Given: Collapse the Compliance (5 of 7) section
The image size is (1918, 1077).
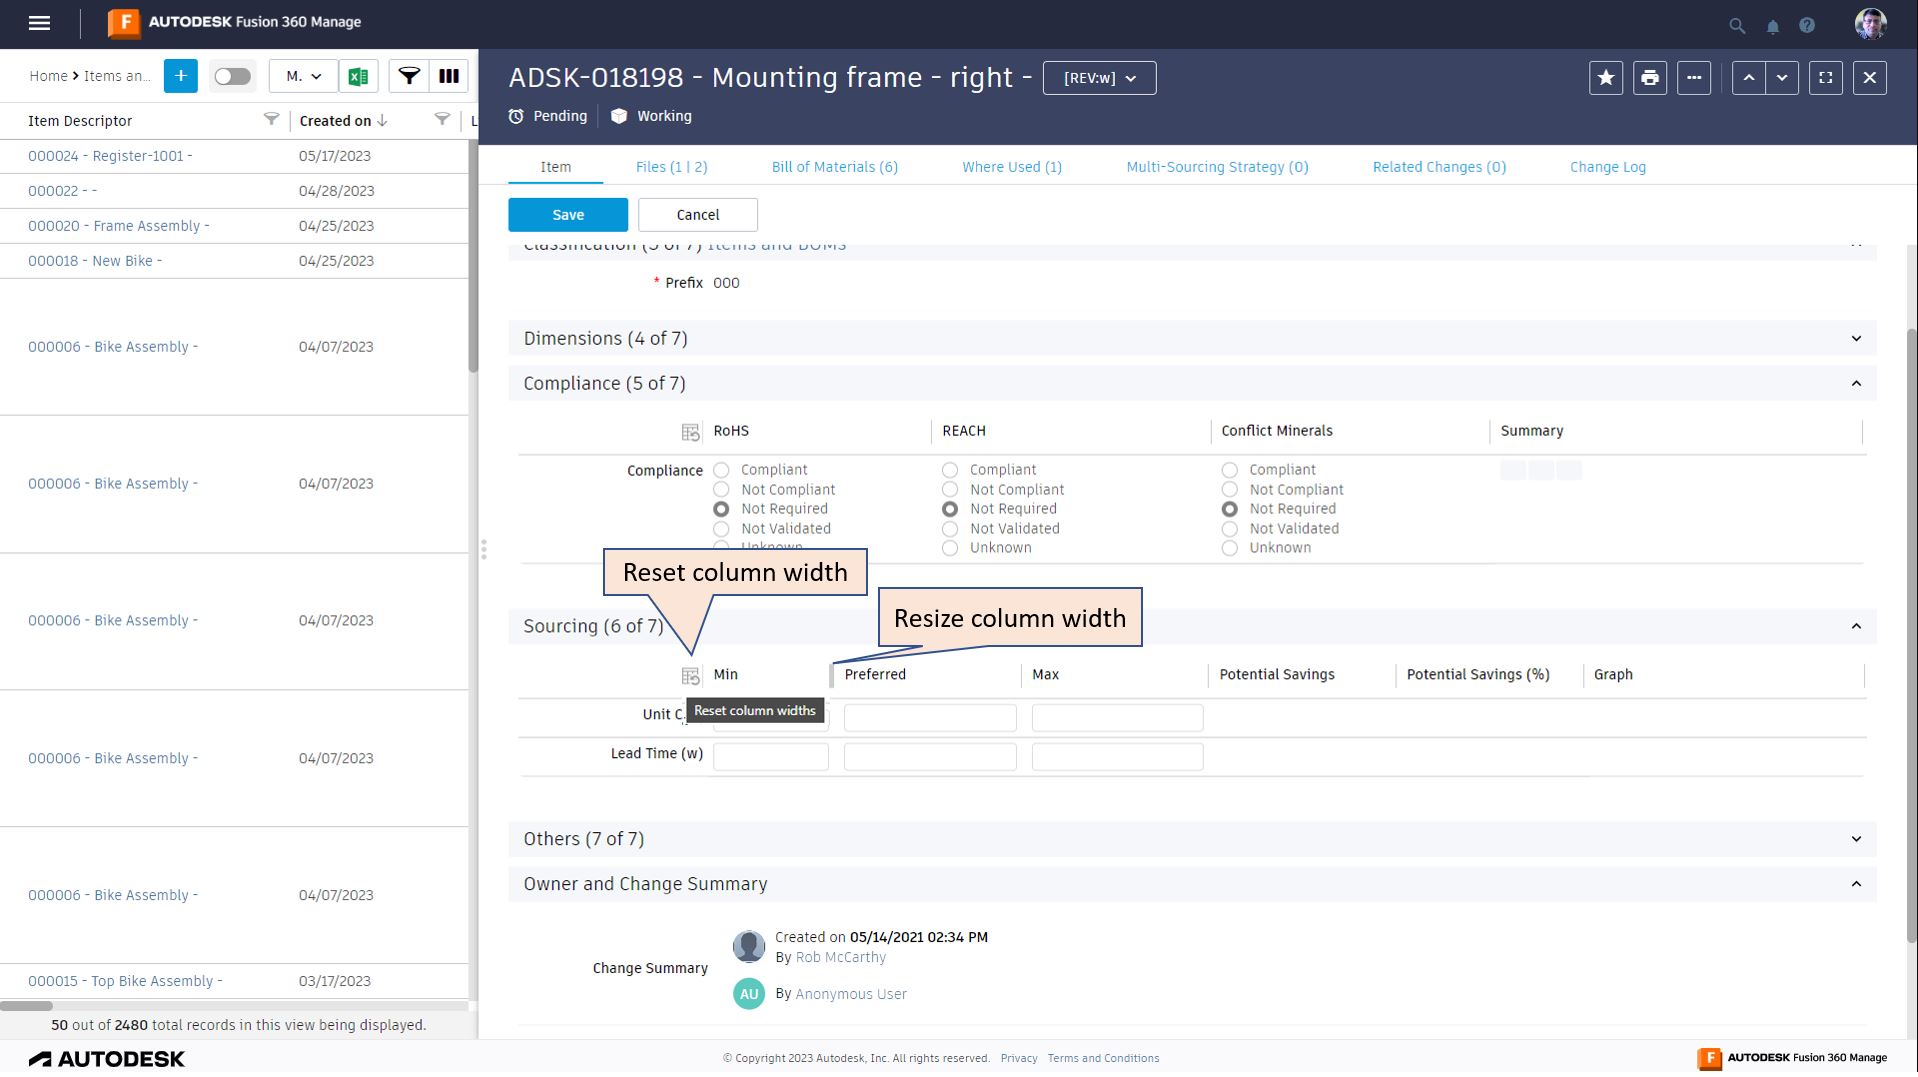Looking at the screenshot, I should [1856, 384].
